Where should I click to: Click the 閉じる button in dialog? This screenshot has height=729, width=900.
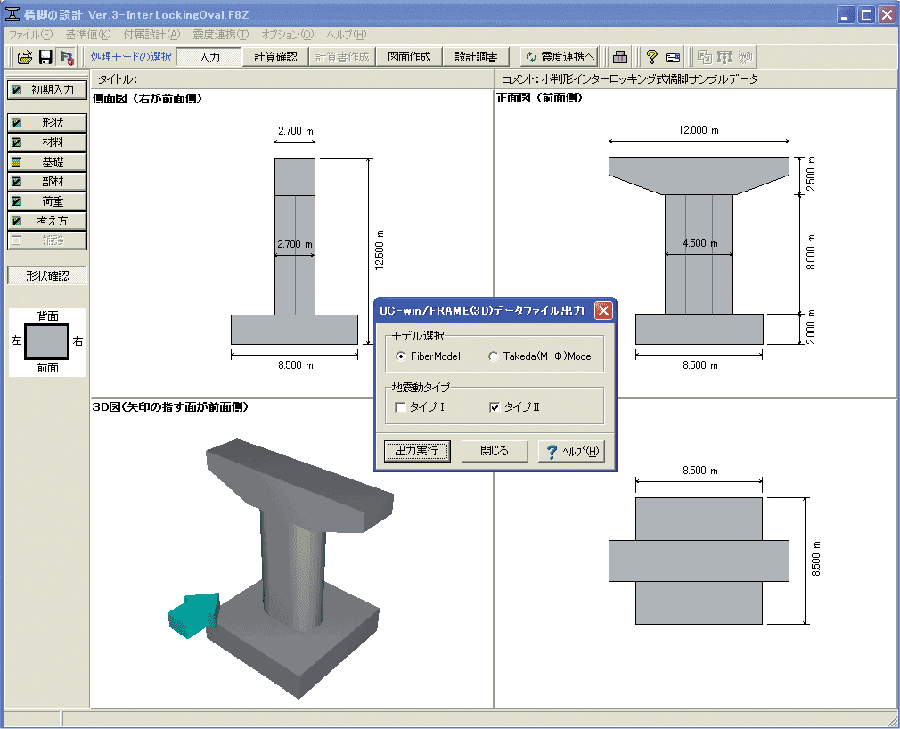494,451
